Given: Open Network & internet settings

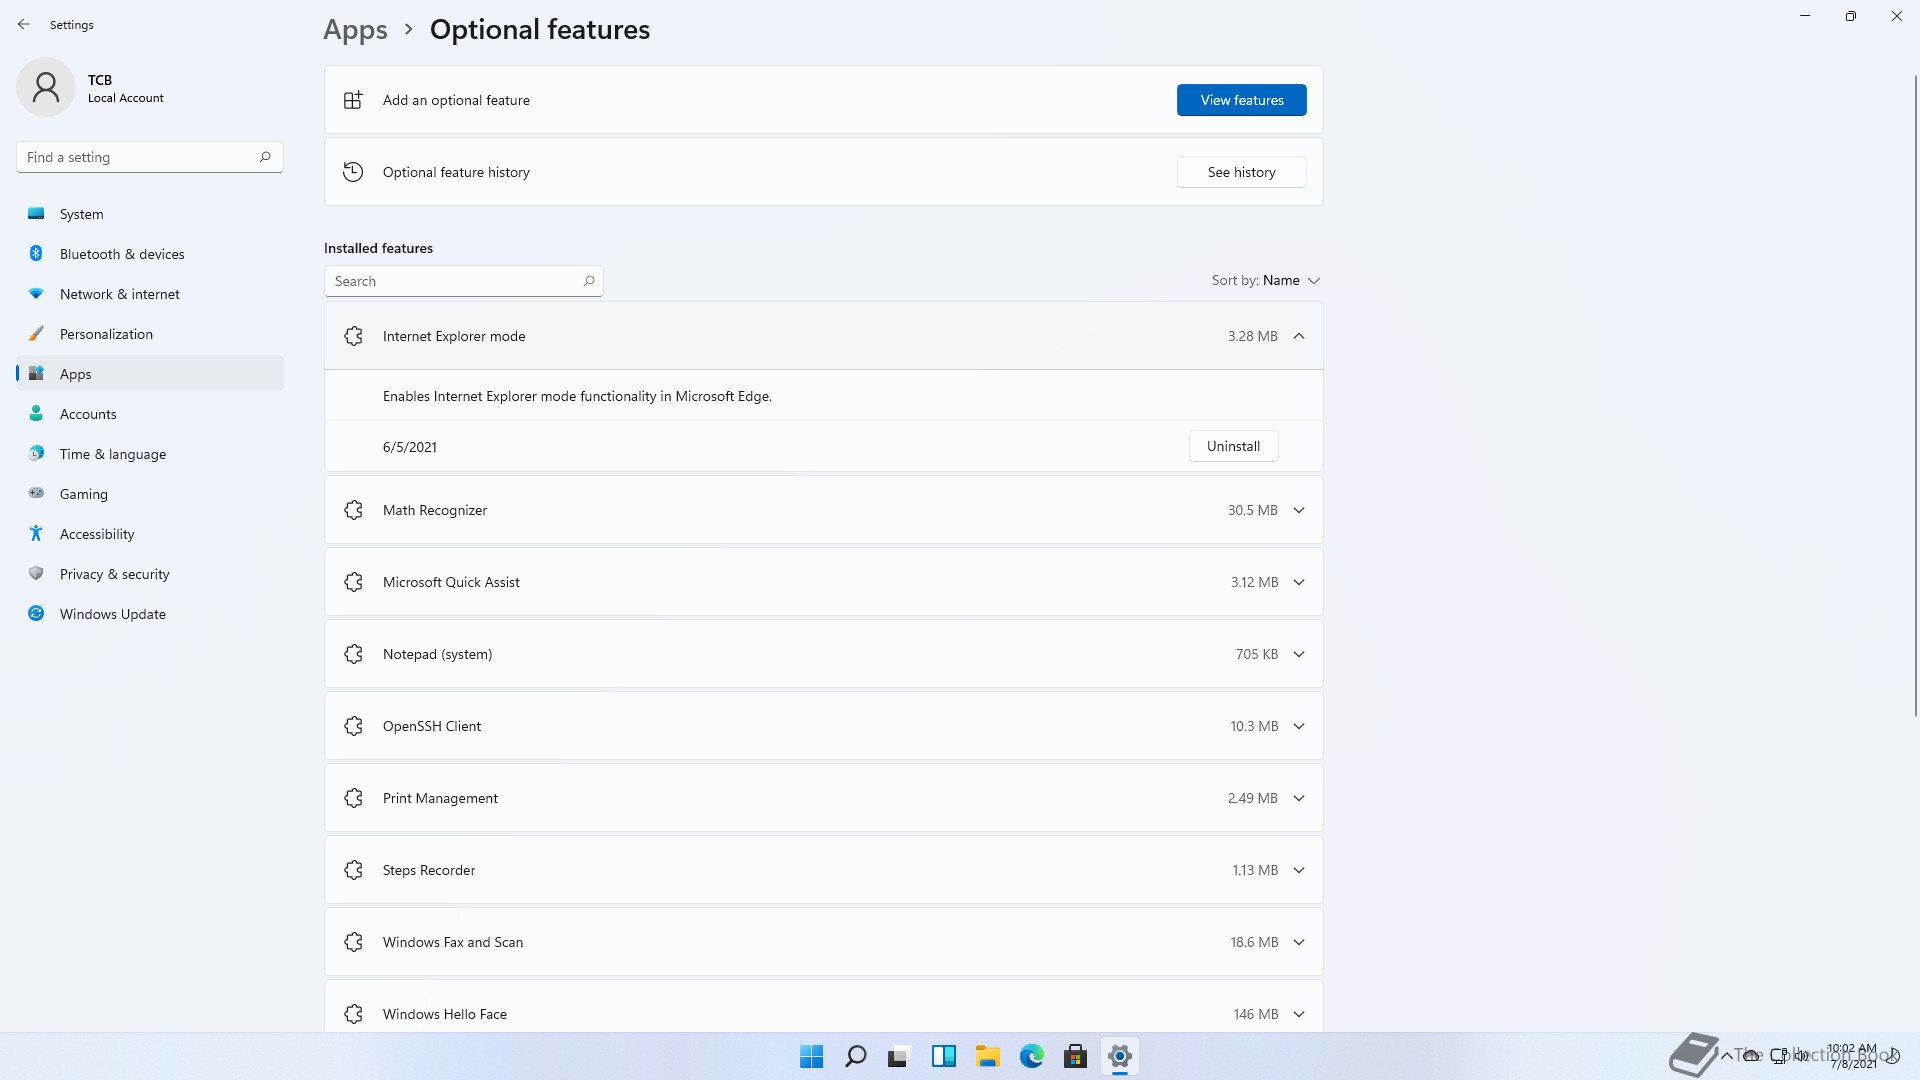Looking at the screenshot, I should (150, 294).
